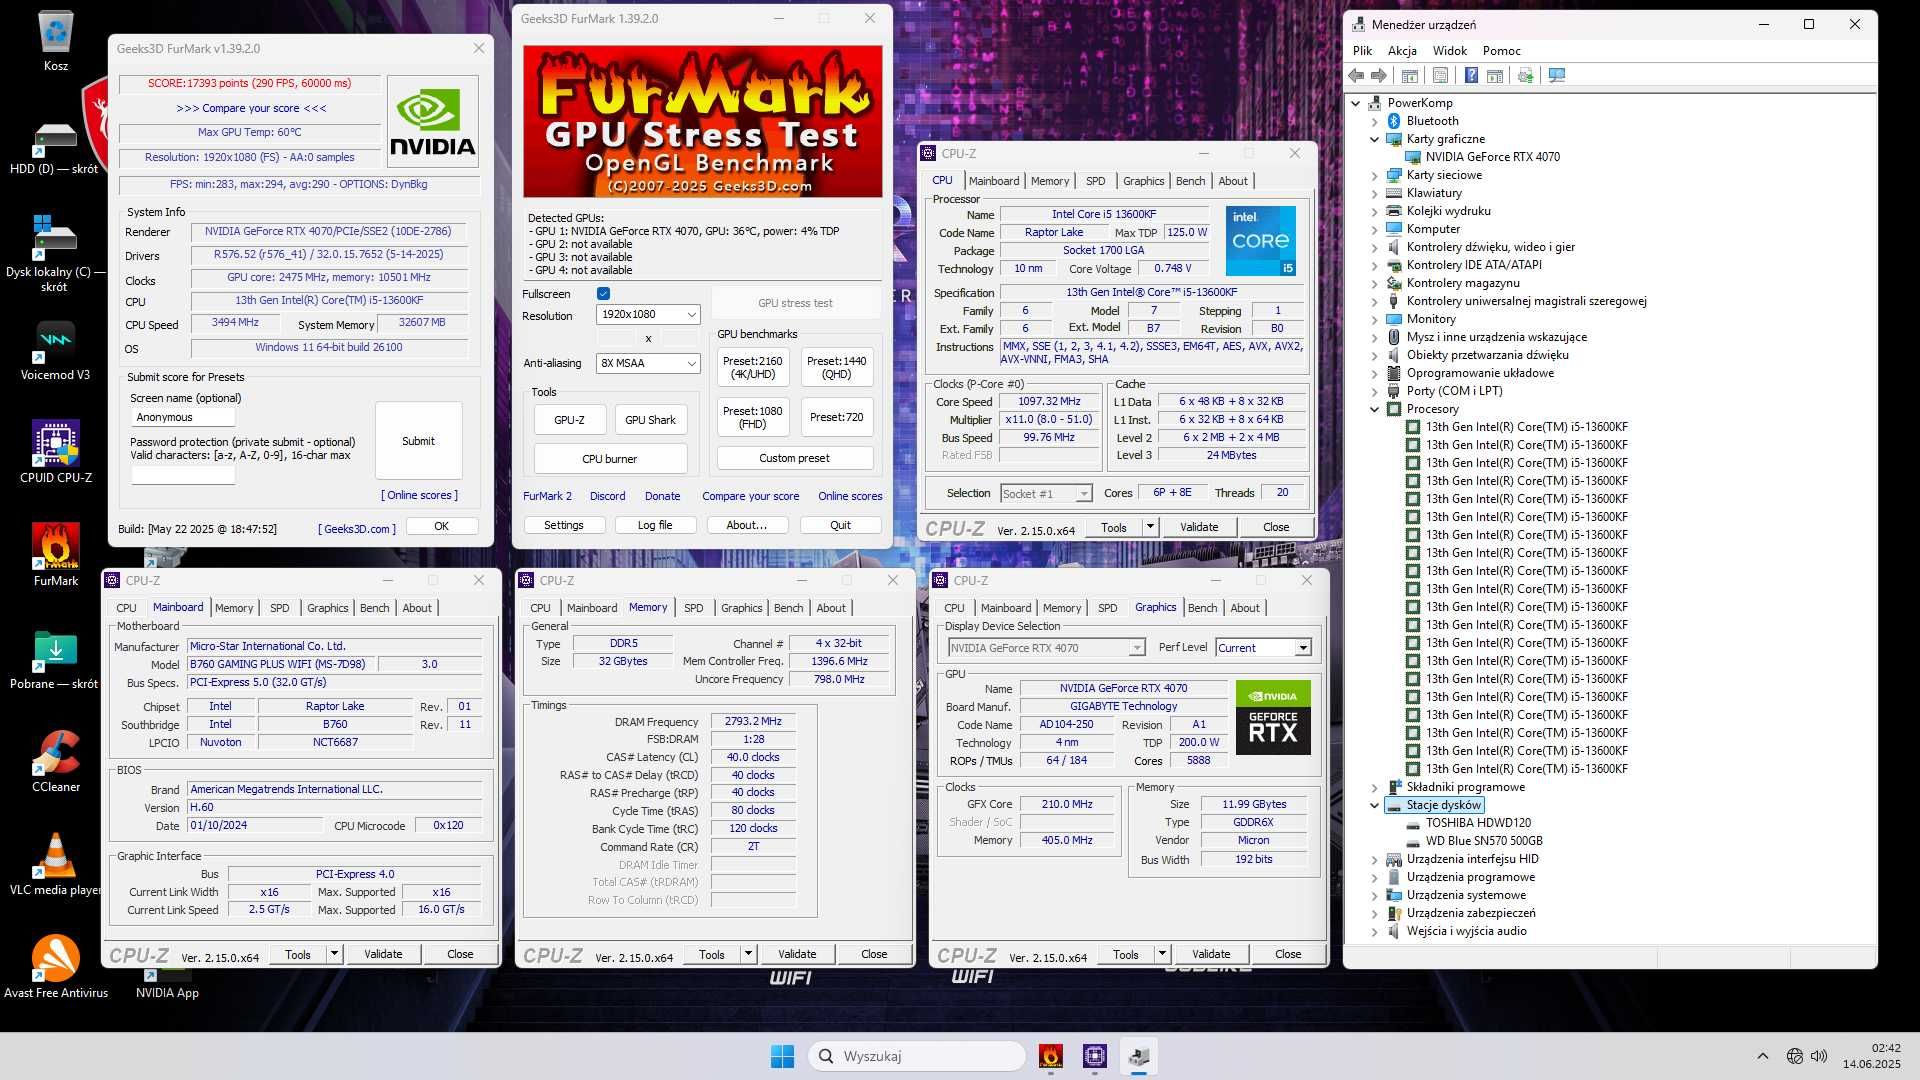
Task: Click the password protection input field
Action: 183,474
